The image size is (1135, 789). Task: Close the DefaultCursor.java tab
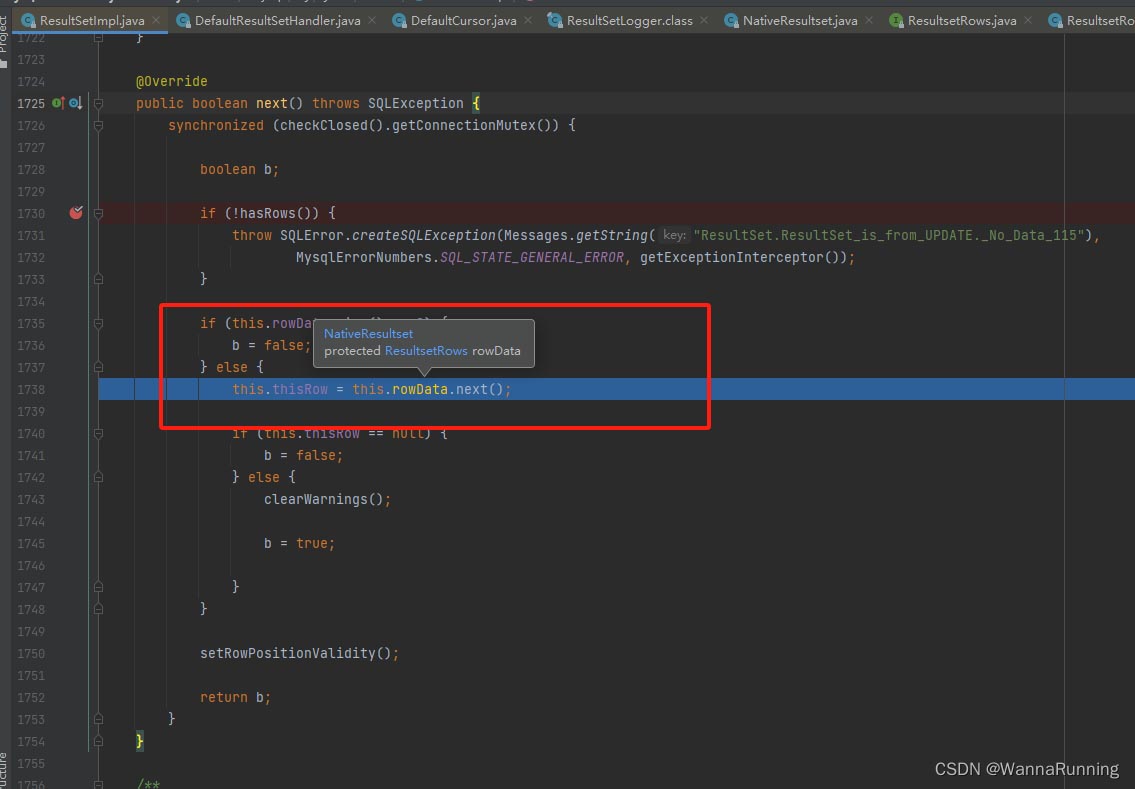tap(528, 20)
